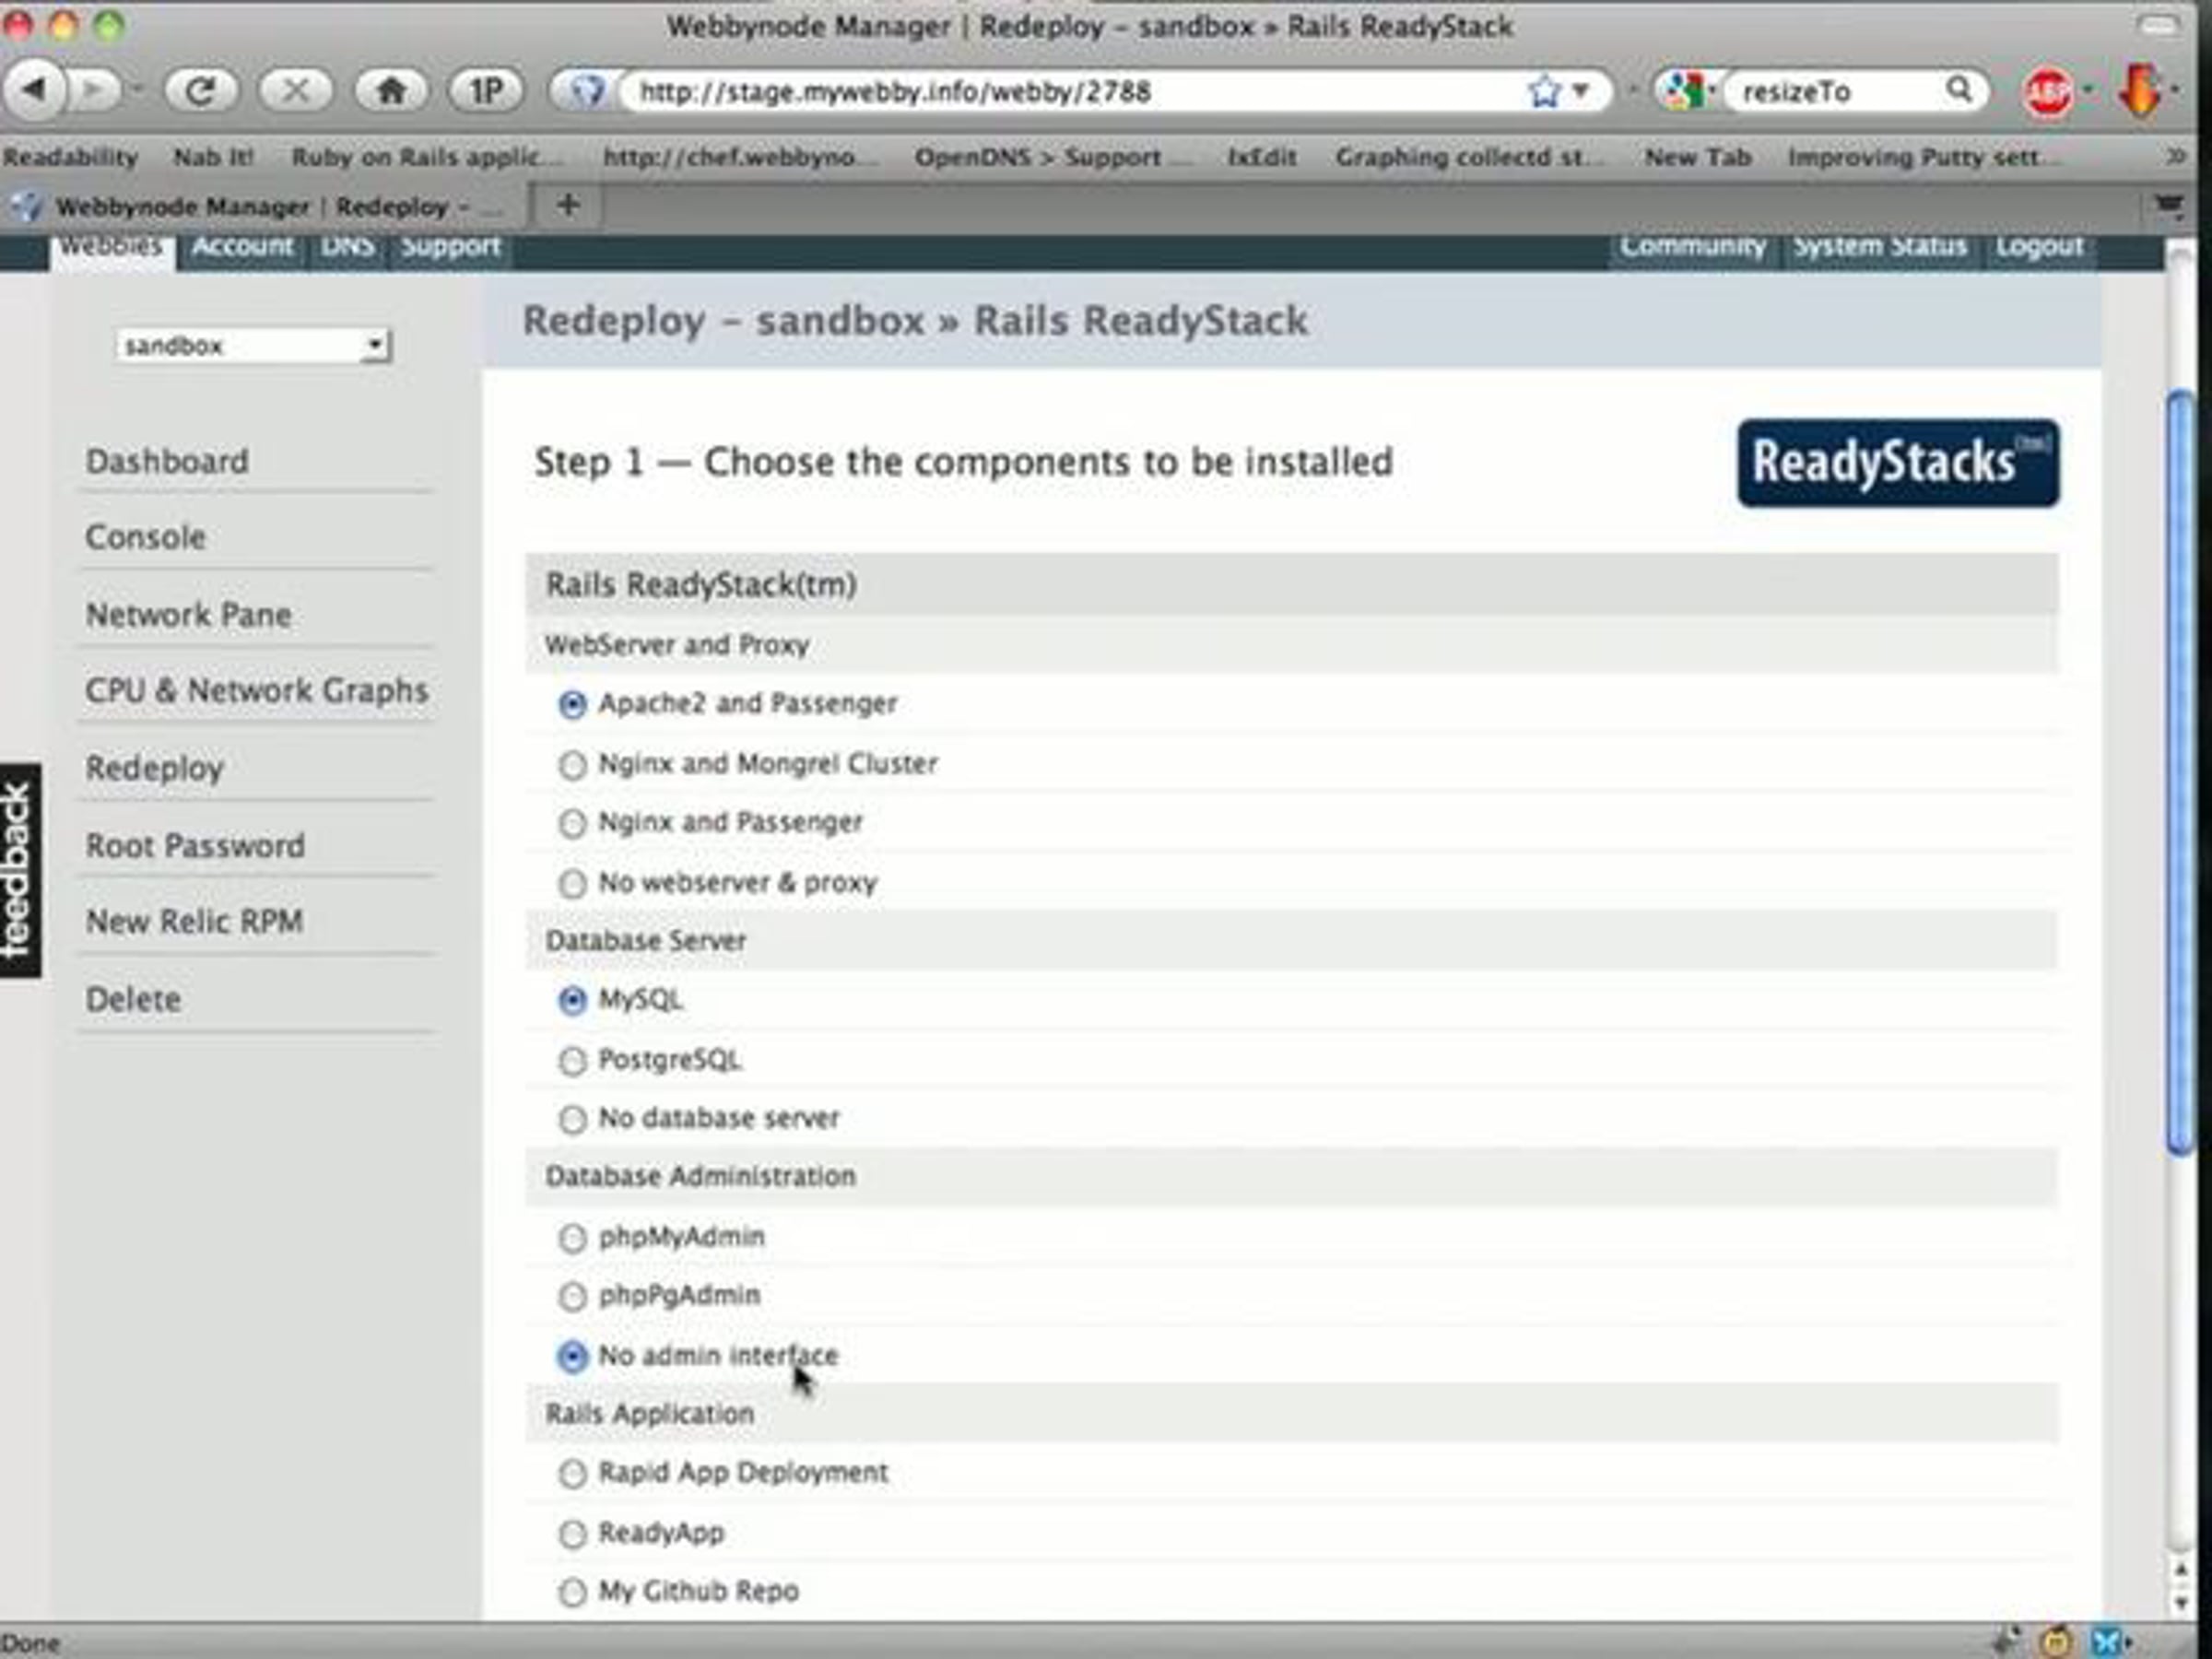Screen dimensions: 2212x1659
Task: Click Delete in the sidebar
Action: tap(133, 1000)
